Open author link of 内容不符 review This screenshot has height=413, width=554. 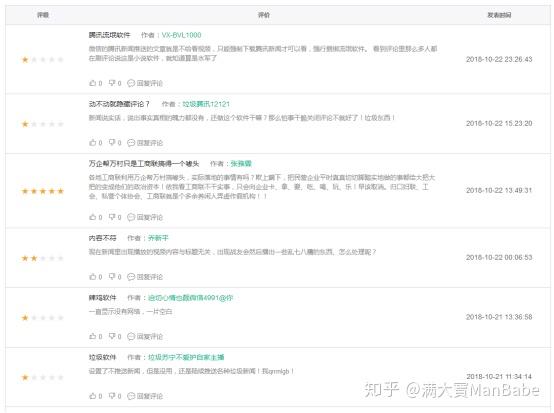pos(158,238)
